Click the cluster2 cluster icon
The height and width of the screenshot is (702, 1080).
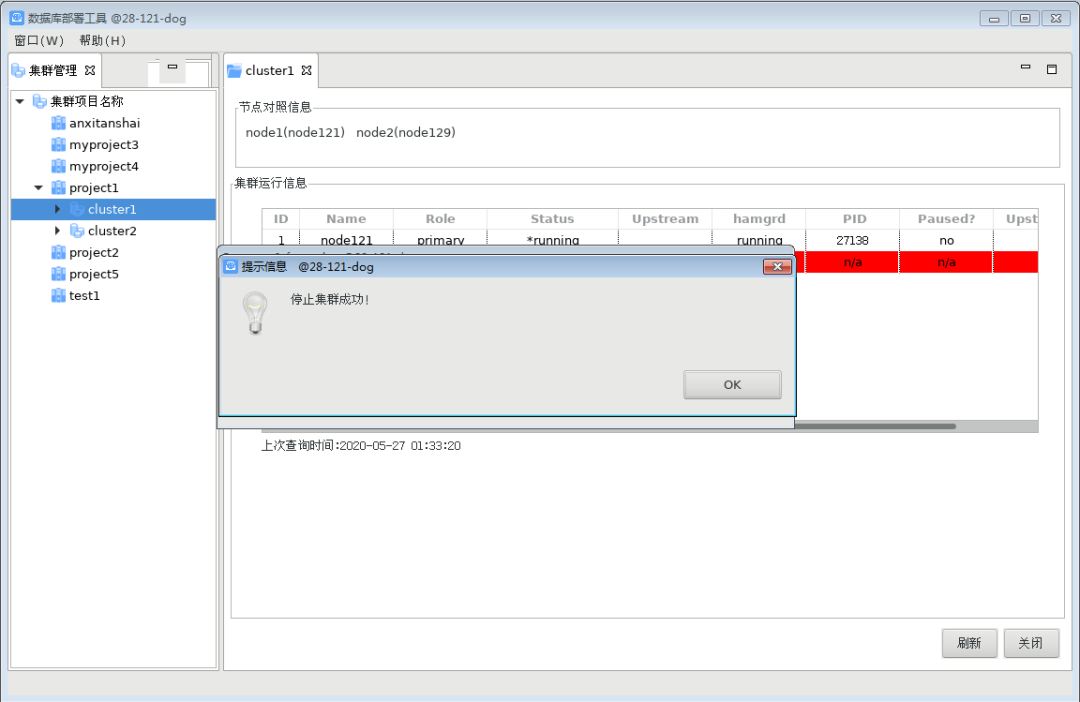click(x=77, y=231)
